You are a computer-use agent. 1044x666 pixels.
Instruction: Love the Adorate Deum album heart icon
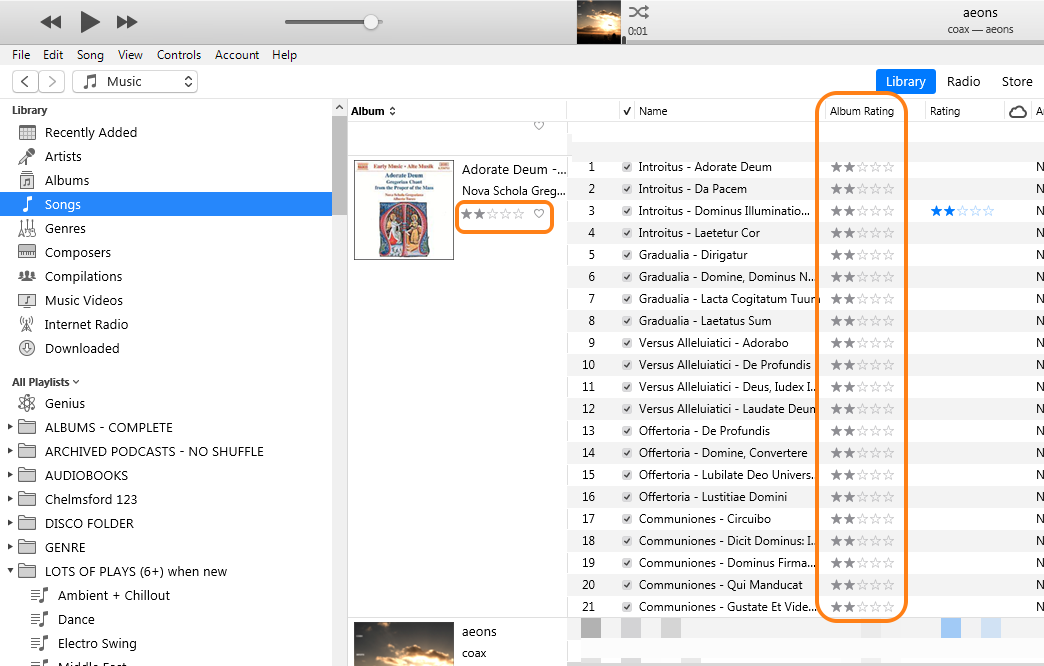[539, 214]
